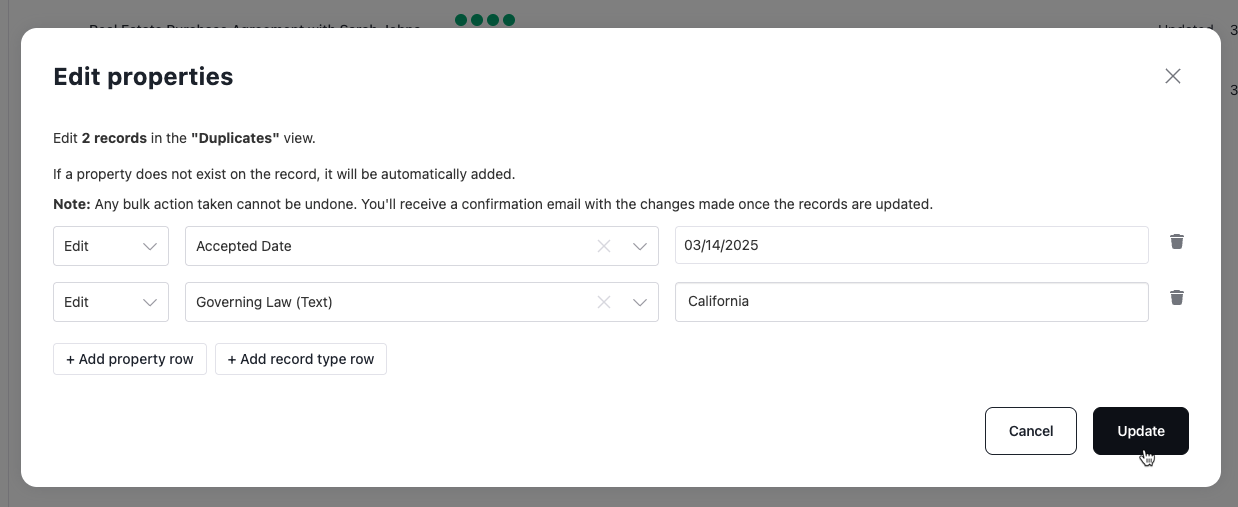The height and width of the screenshot is (507, 1238).
Task: Delete the Governing Law property row
Action: tap(1177, 297)
